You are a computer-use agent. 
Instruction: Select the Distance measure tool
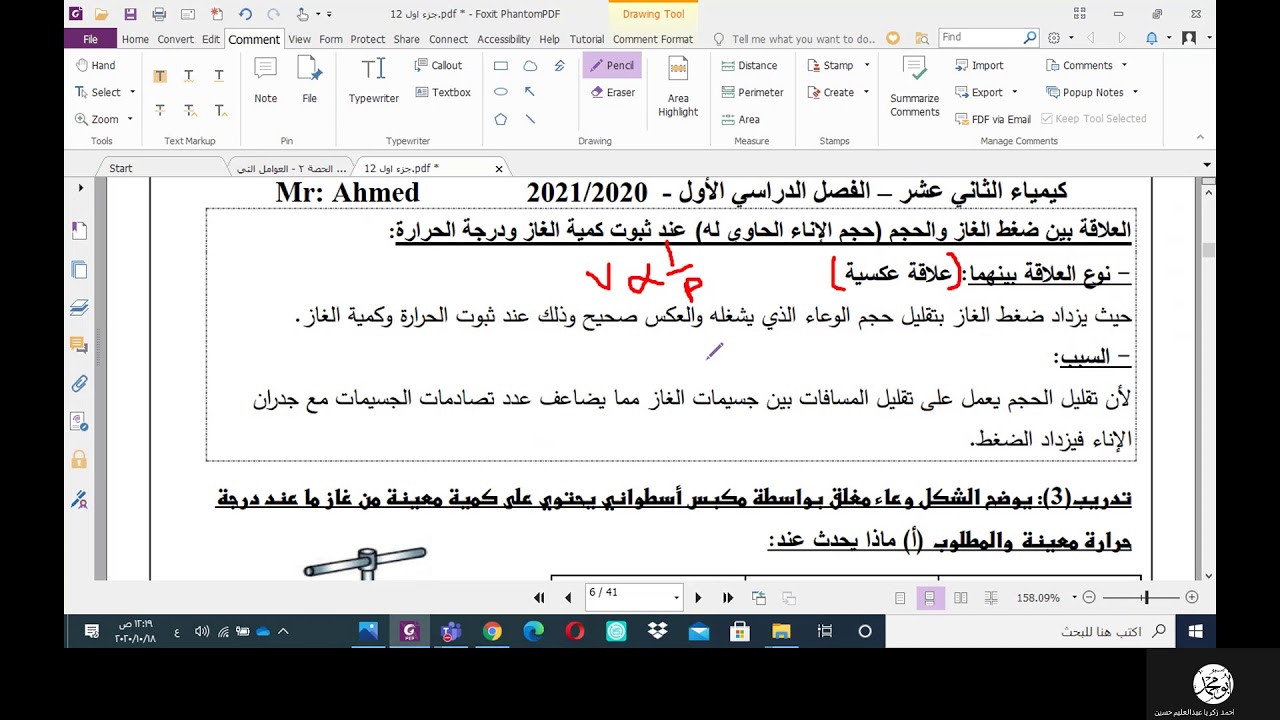(x=749, y=65)
